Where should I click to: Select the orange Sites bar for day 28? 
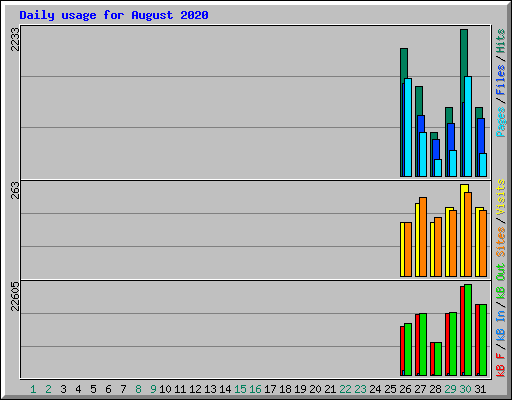pyautogui.click(x=438, y=247)
